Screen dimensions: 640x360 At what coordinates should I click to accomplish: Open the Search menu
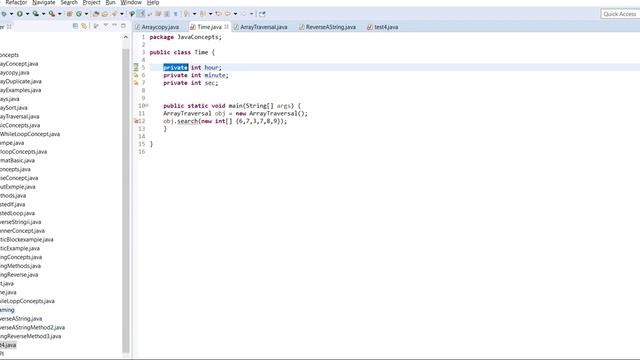point(69,2)
